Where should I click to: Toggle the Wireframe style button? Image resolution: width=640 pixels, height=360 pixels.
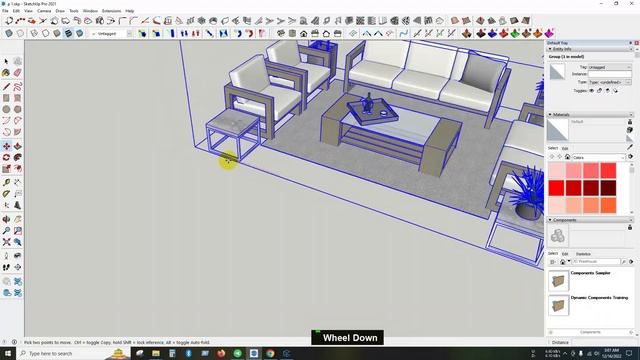(x=34, y=33)
